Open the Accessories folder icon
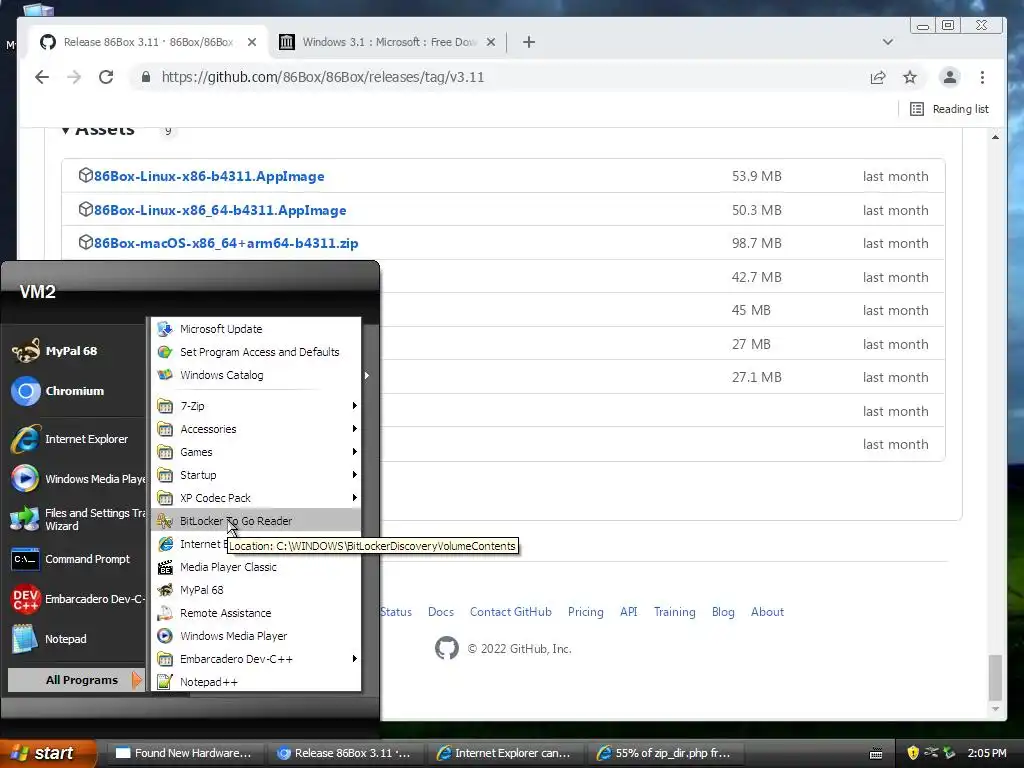 point(165,429)
